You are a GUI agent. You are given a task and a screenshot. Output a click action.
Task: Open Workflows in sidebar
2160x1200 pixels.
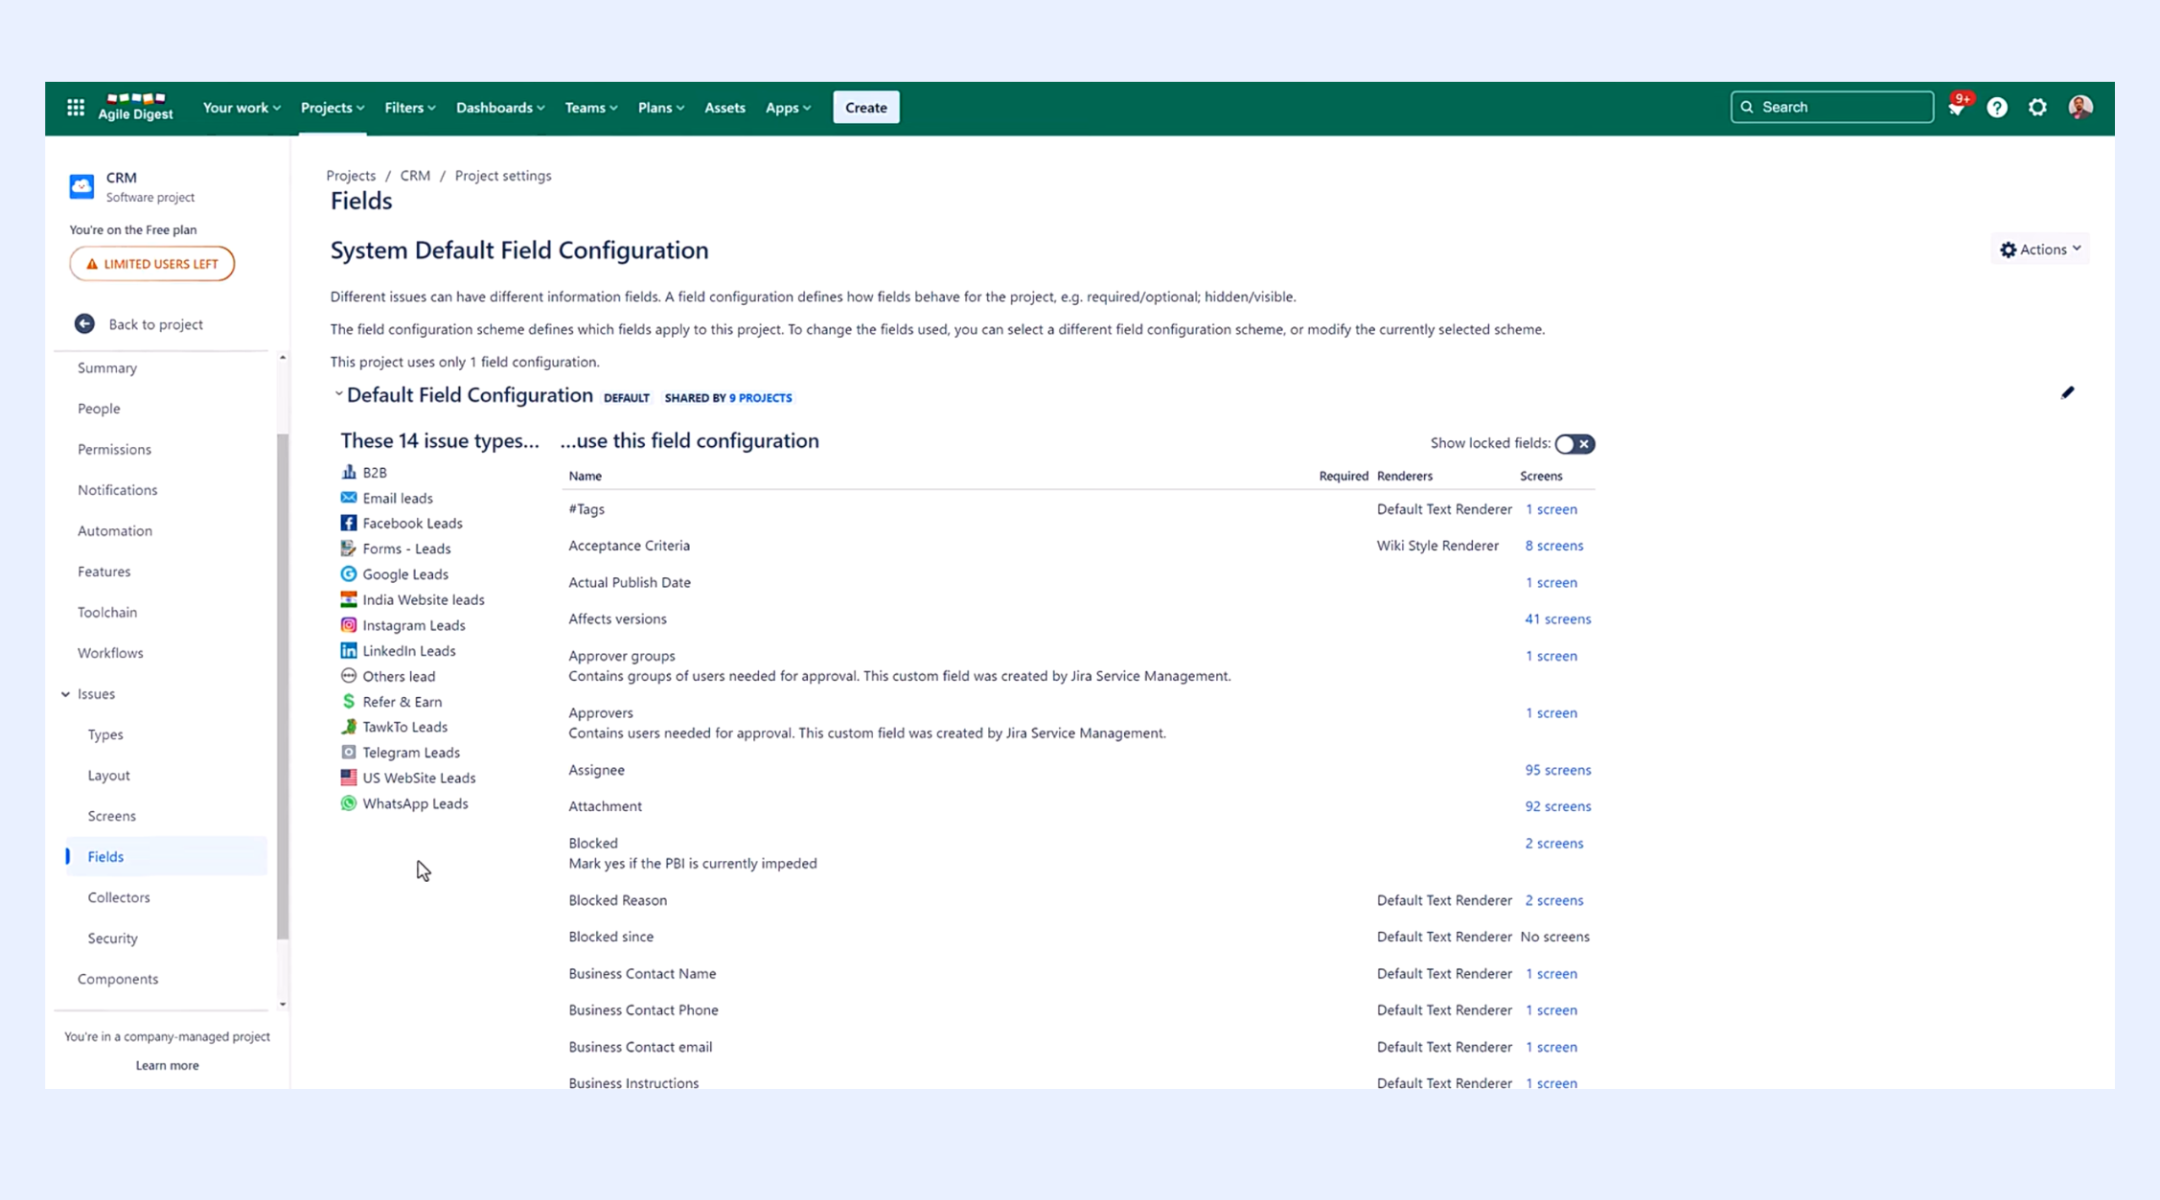110,653
